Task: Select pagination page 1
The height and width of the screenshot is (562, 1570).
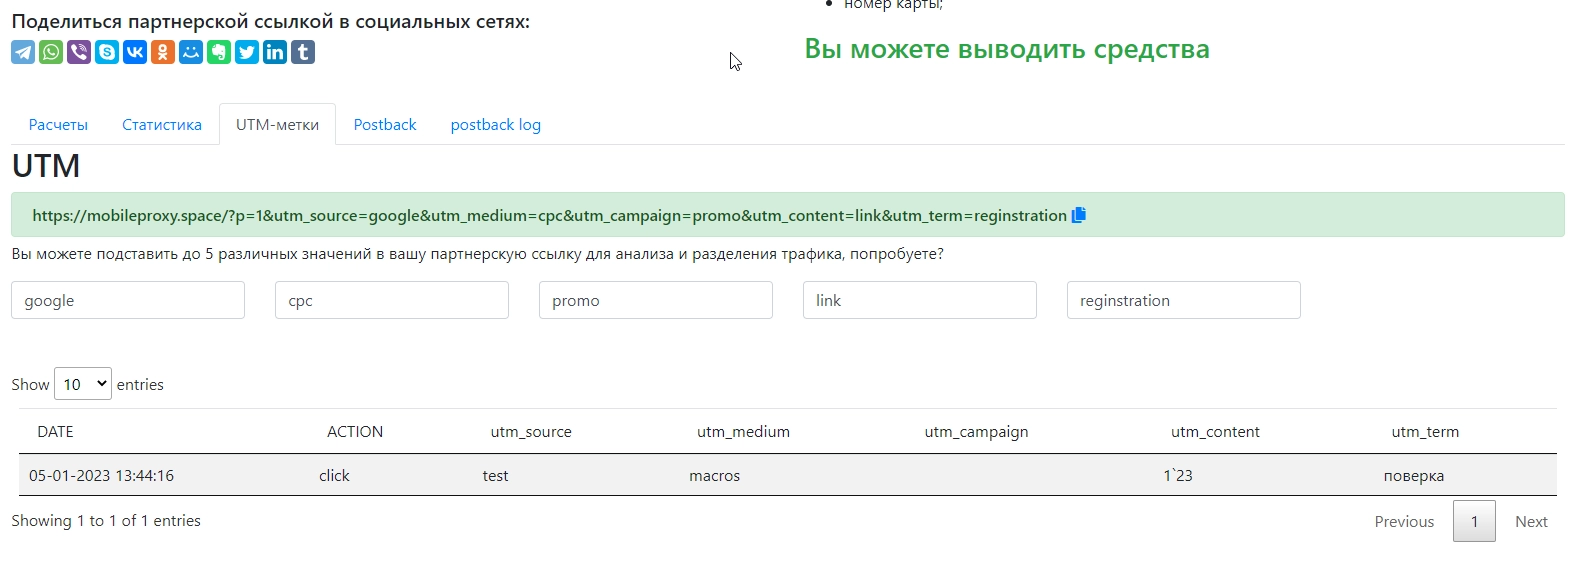Action: [x=1474, y=521]
